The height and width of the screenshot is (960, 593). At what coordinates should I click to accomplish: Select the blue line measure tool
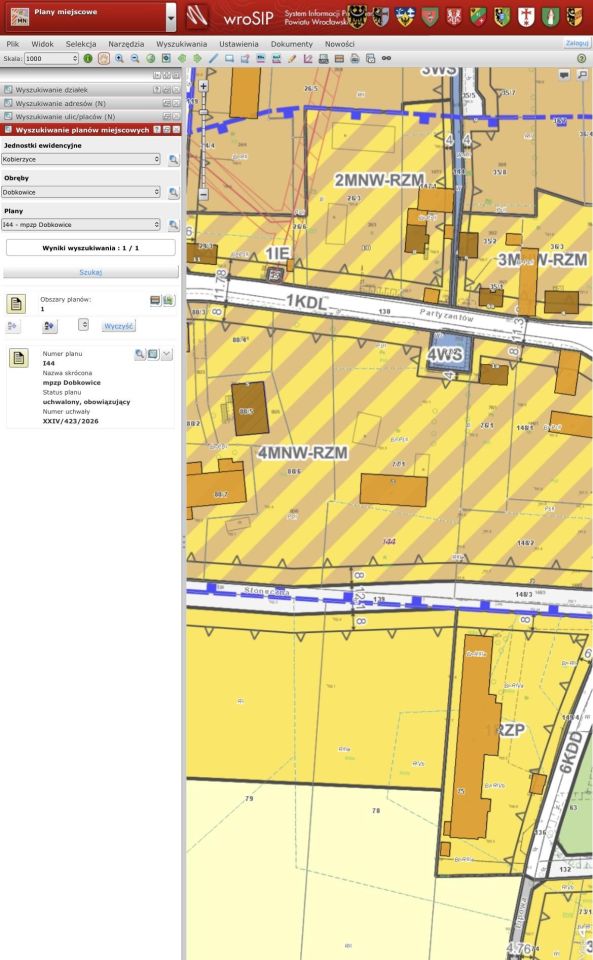(213, 59)
